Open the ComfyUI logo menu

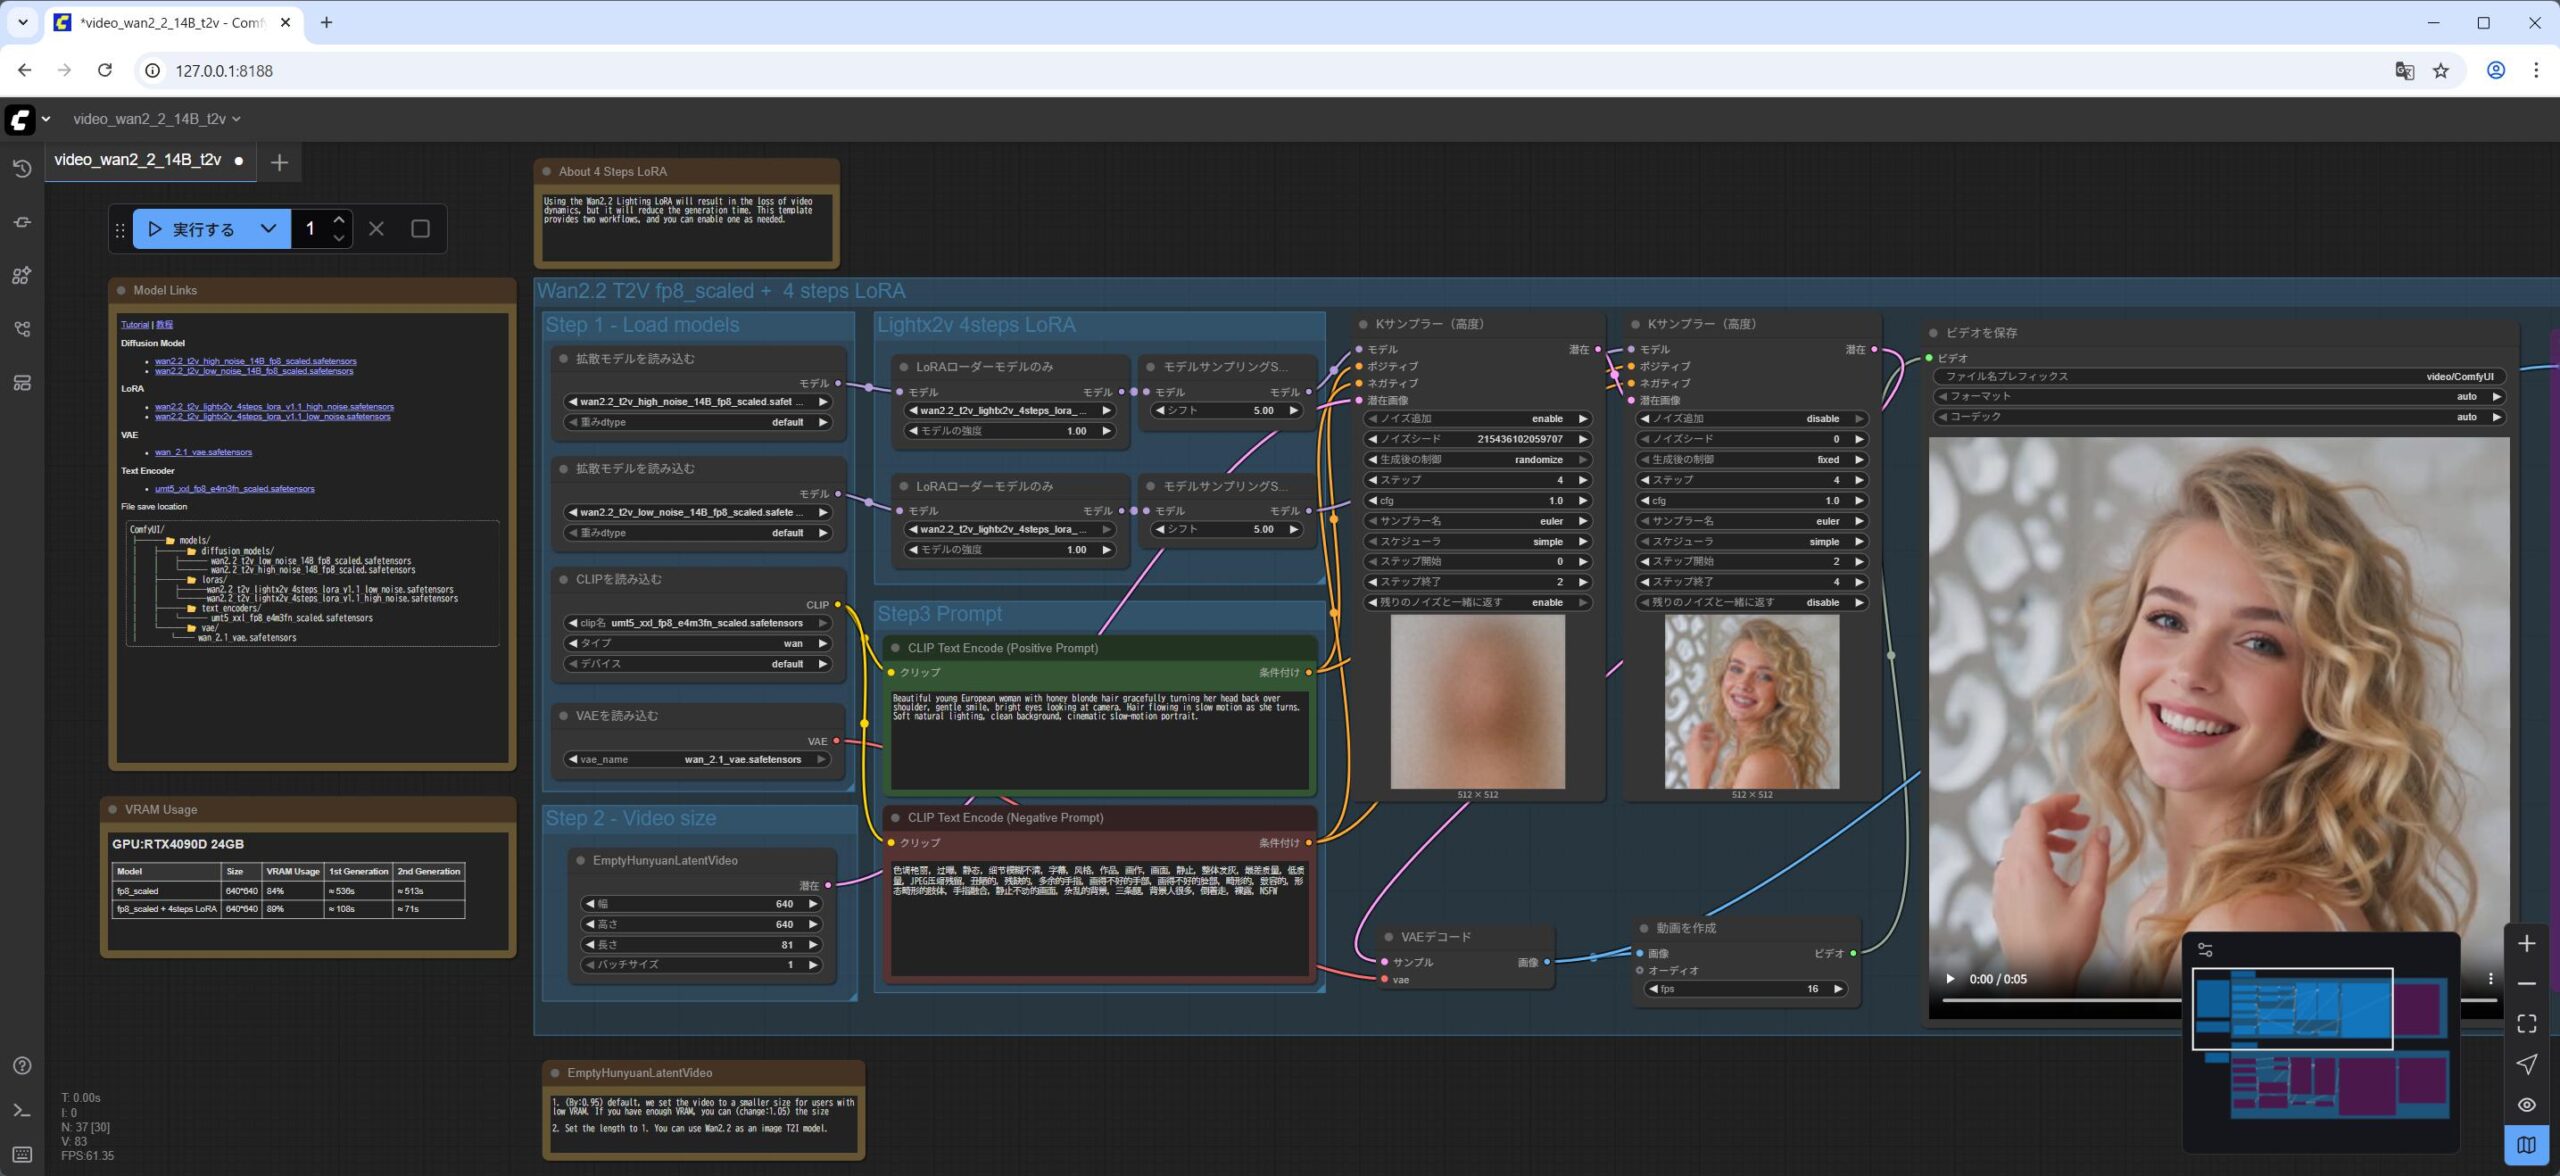click(20, 119)
